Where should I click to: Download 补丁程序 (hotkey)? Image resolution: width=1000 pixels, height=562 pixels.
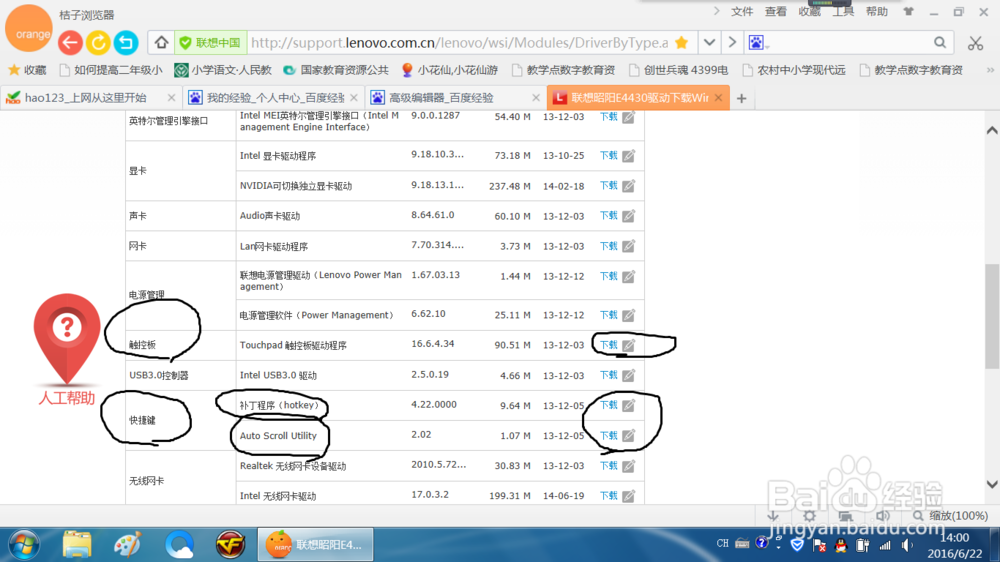608,405
